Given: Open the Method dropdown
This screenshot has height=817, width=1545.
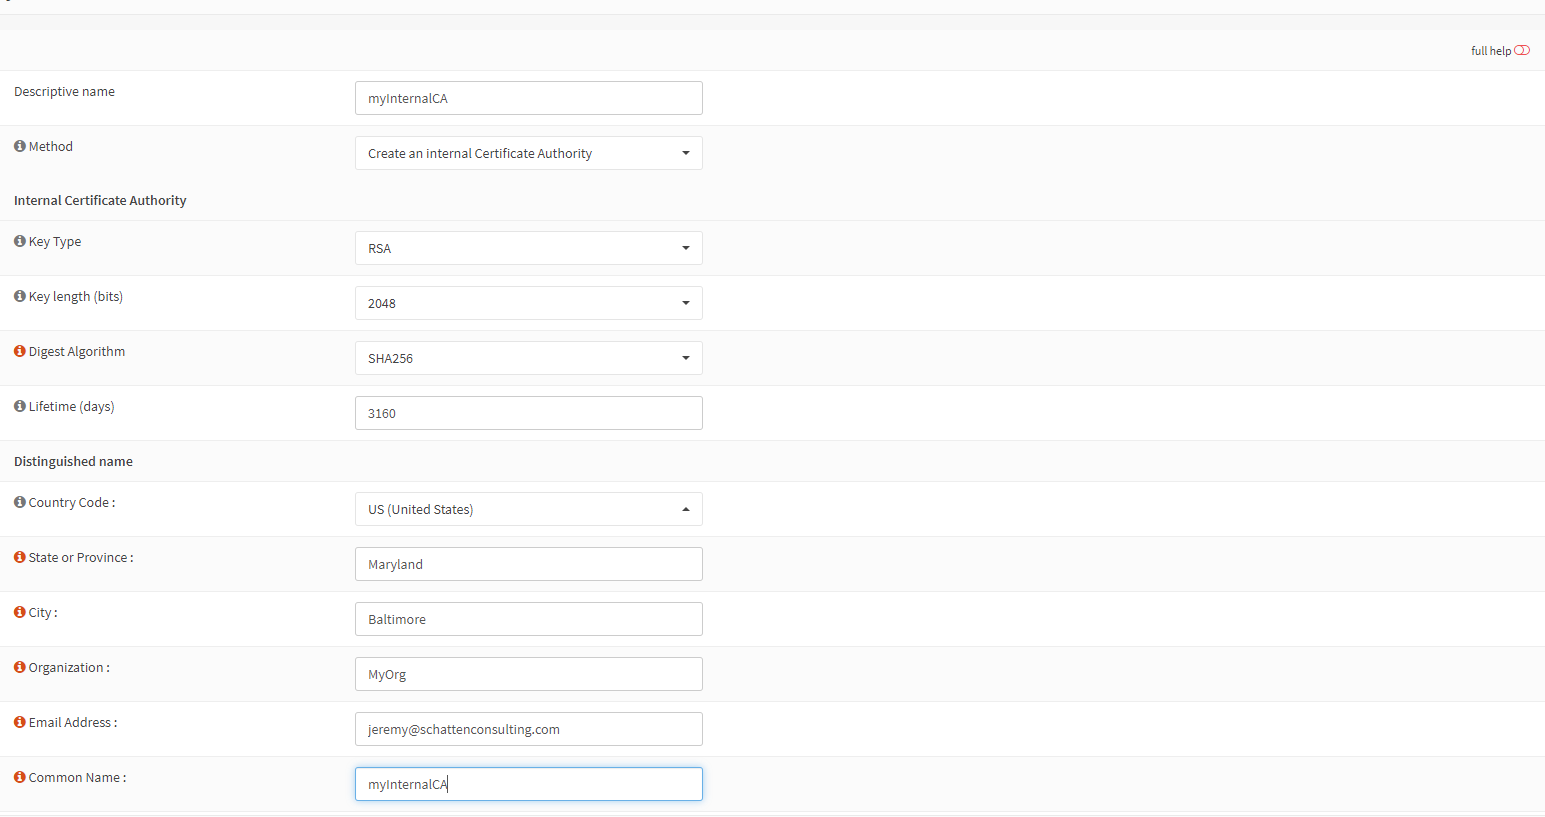Looking at the screenshot, I should [528, 153].
